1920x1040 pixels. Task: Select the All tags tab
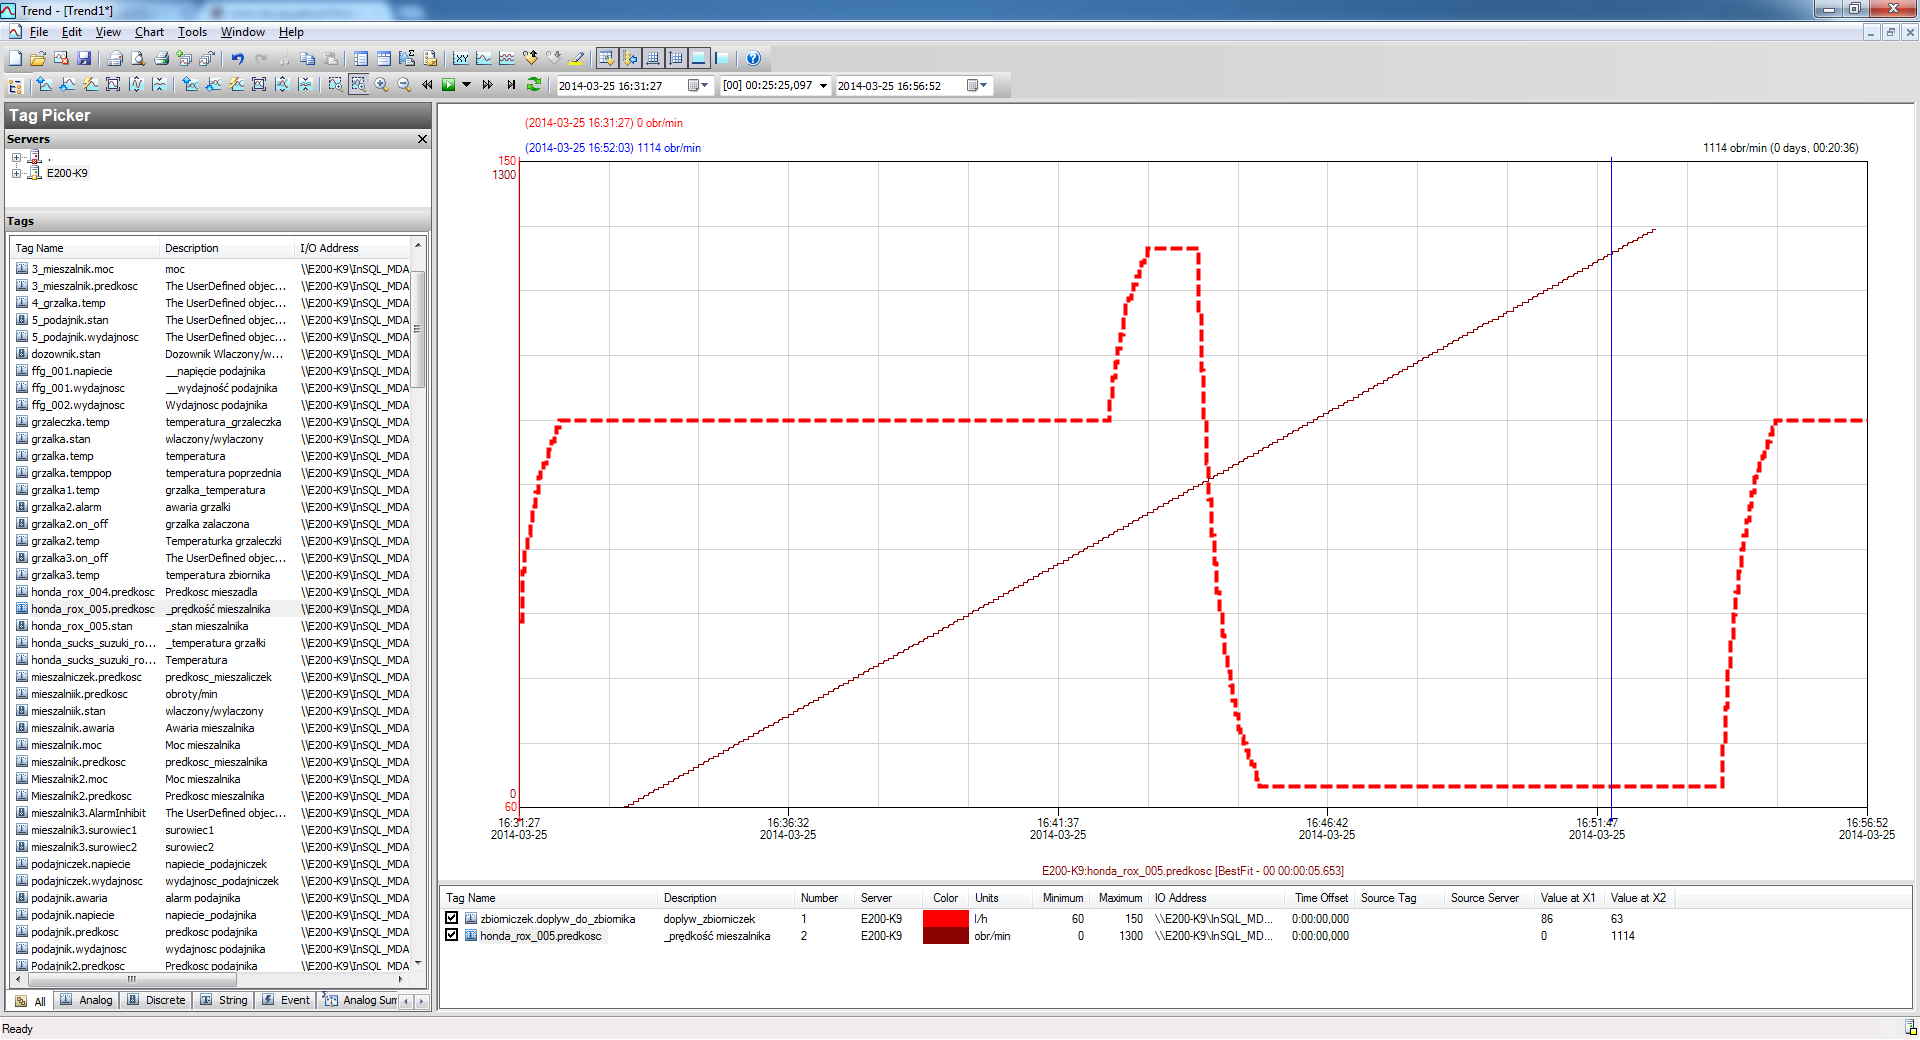point(31,1001)
